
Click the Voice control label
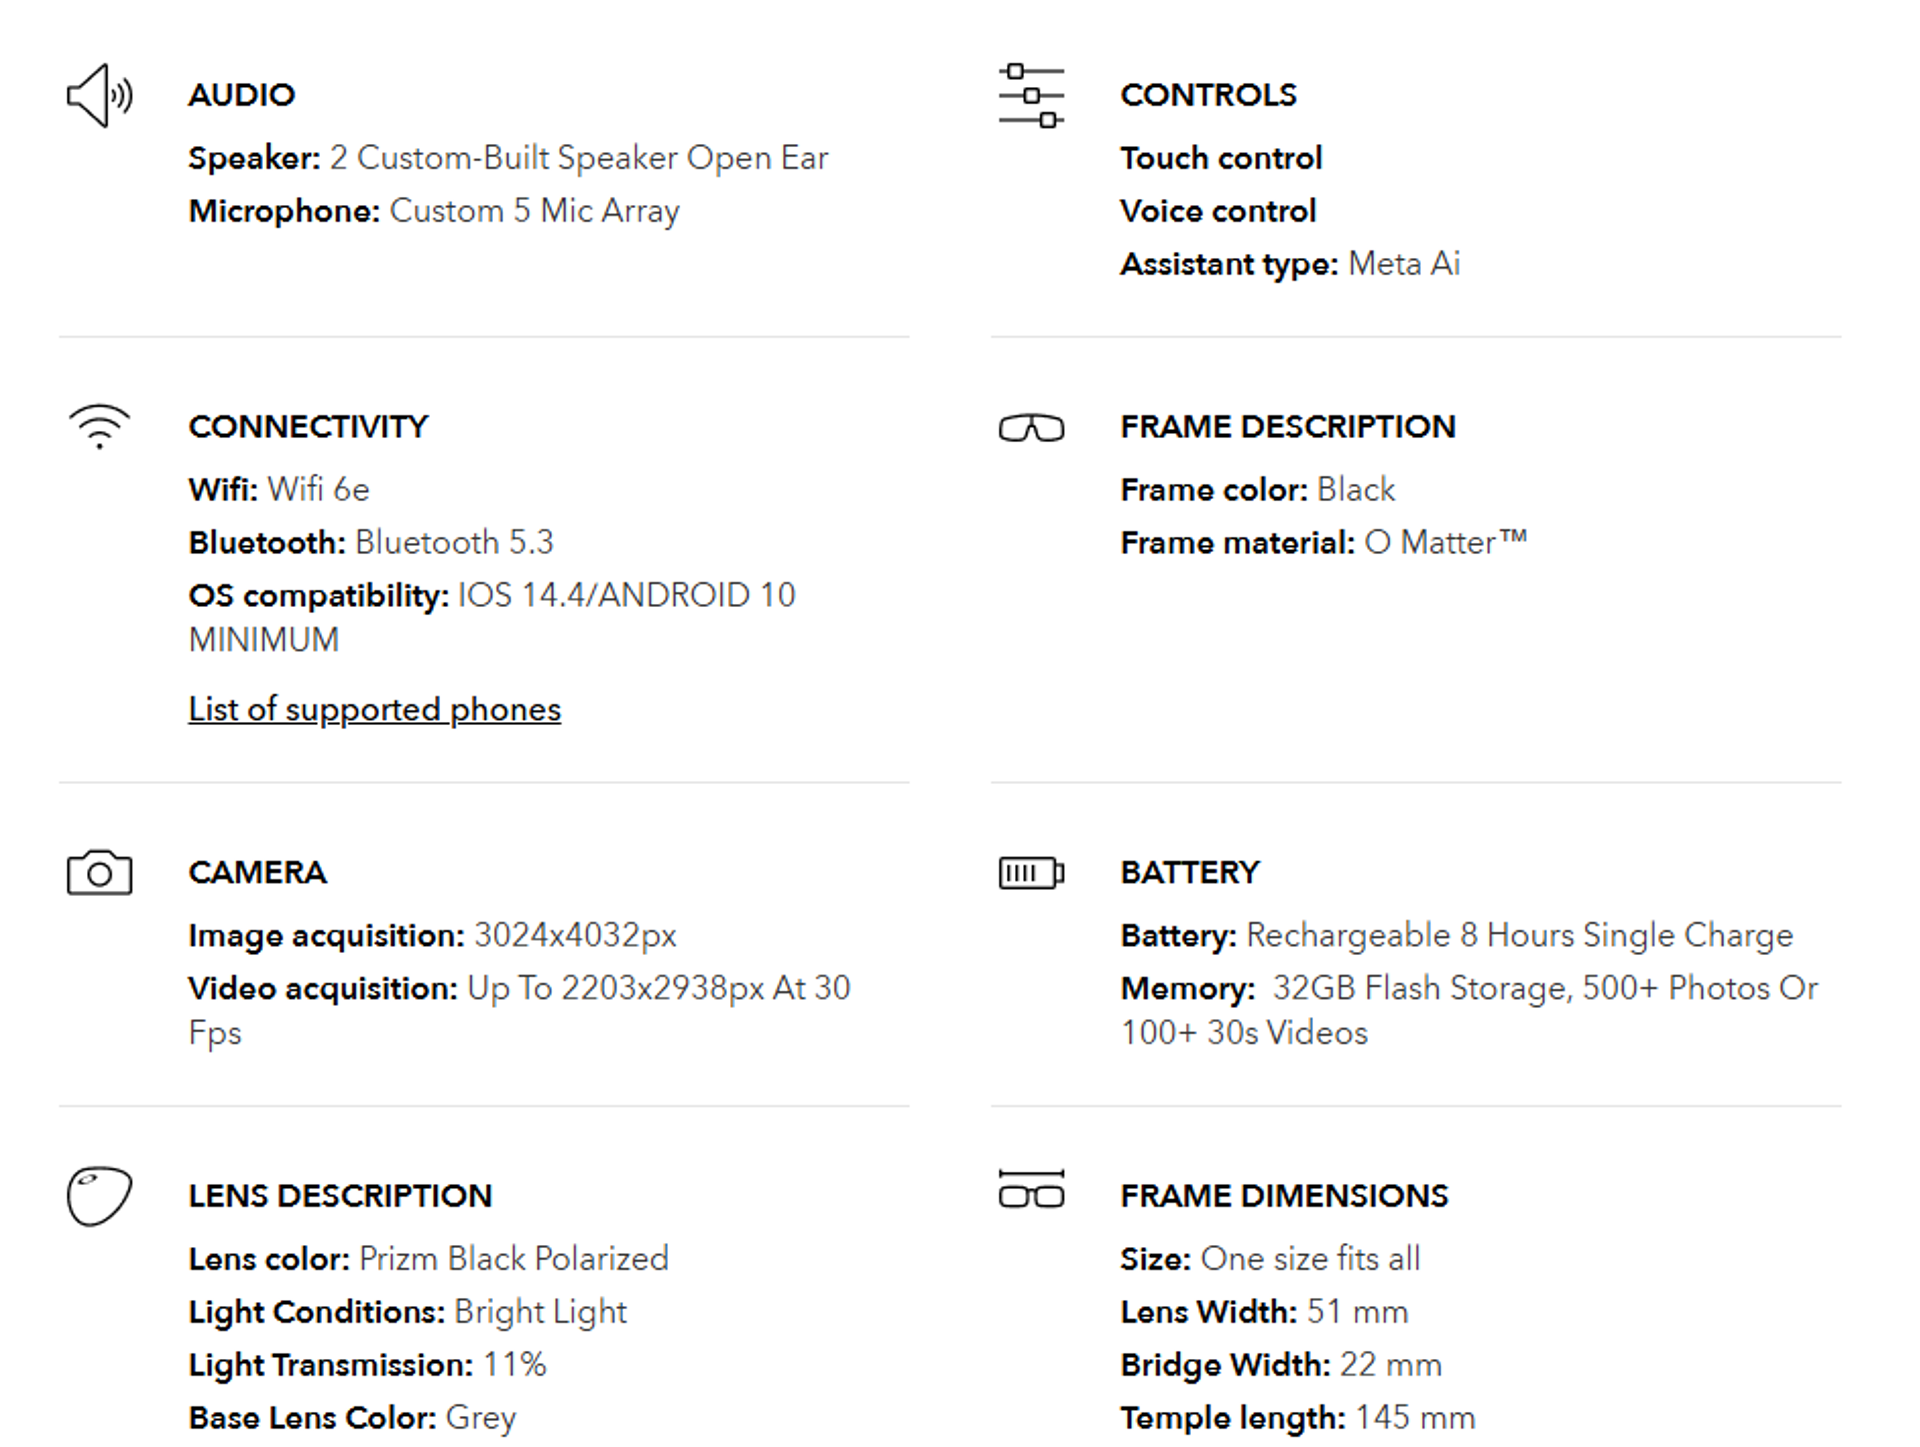pos(1218,211)
